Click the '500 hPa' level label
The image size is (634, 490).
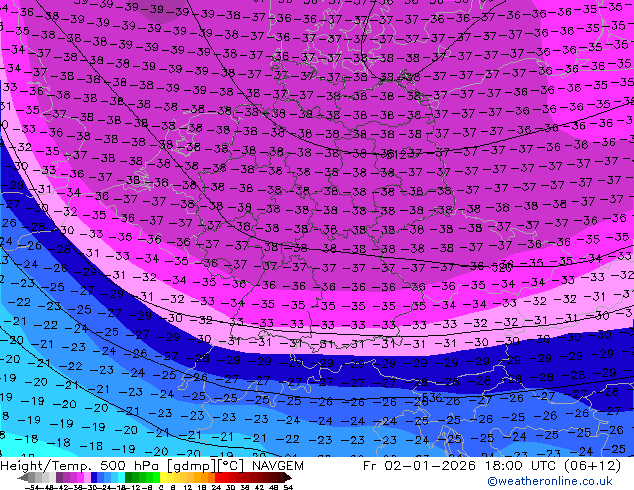tap(130, 466)
